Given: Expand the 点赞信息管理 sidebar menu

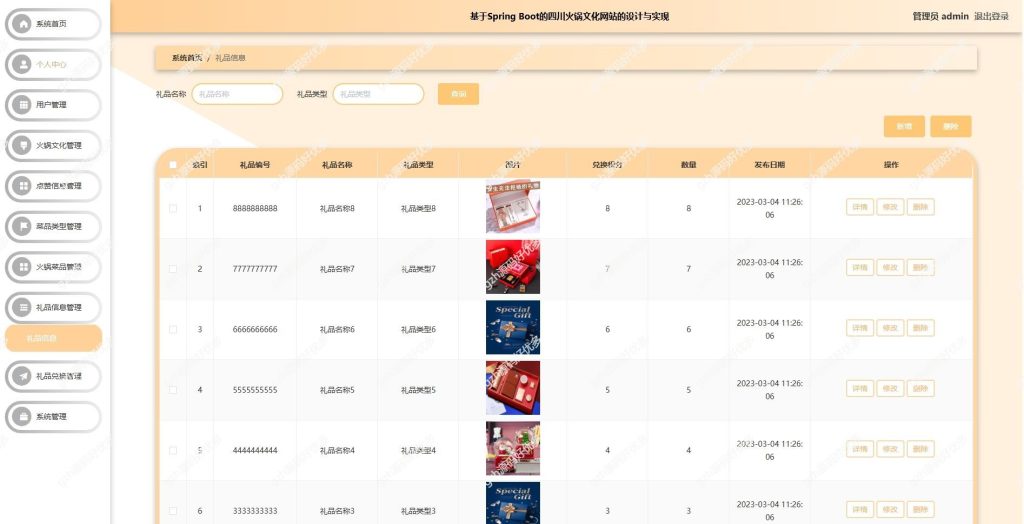Looking at the screenshot, I should (x=53, y=186).
